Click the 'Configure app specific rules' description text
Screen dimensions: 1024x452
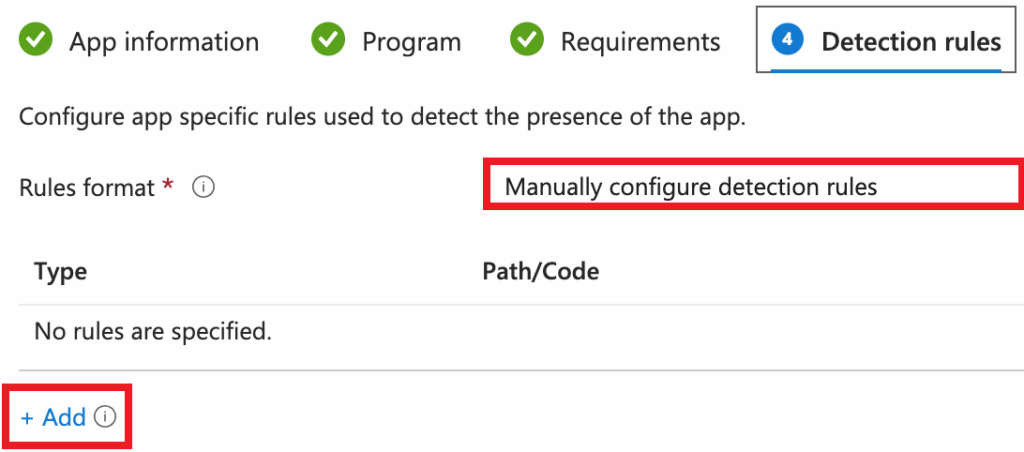382,117
